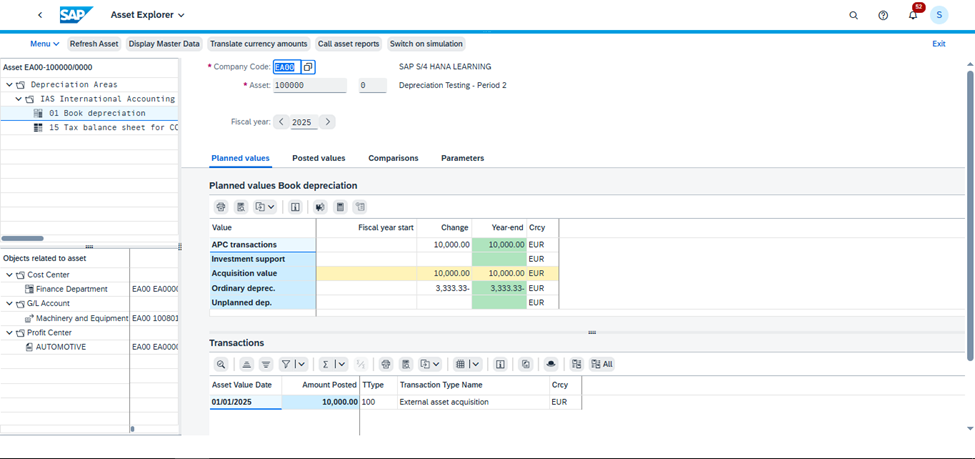Open the Menu dropdown

tap(45, 44)
